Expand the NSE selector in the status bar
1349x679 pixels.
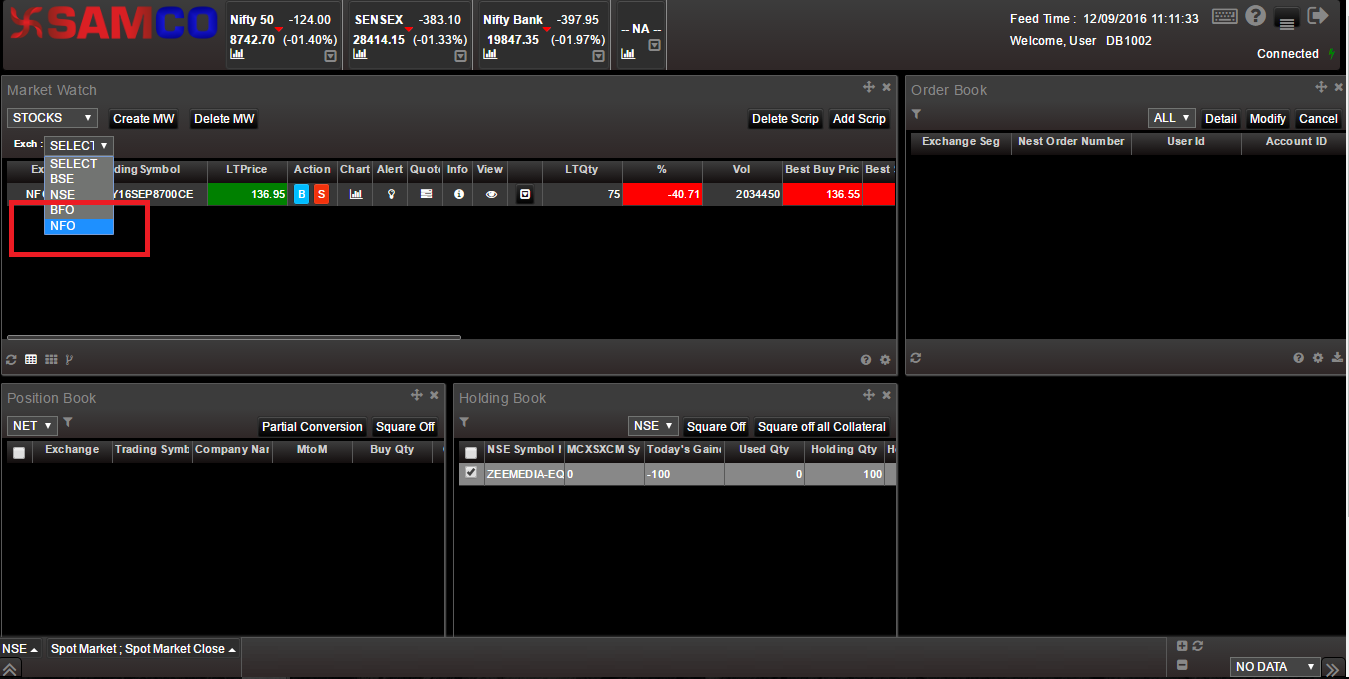pos(20,649)
